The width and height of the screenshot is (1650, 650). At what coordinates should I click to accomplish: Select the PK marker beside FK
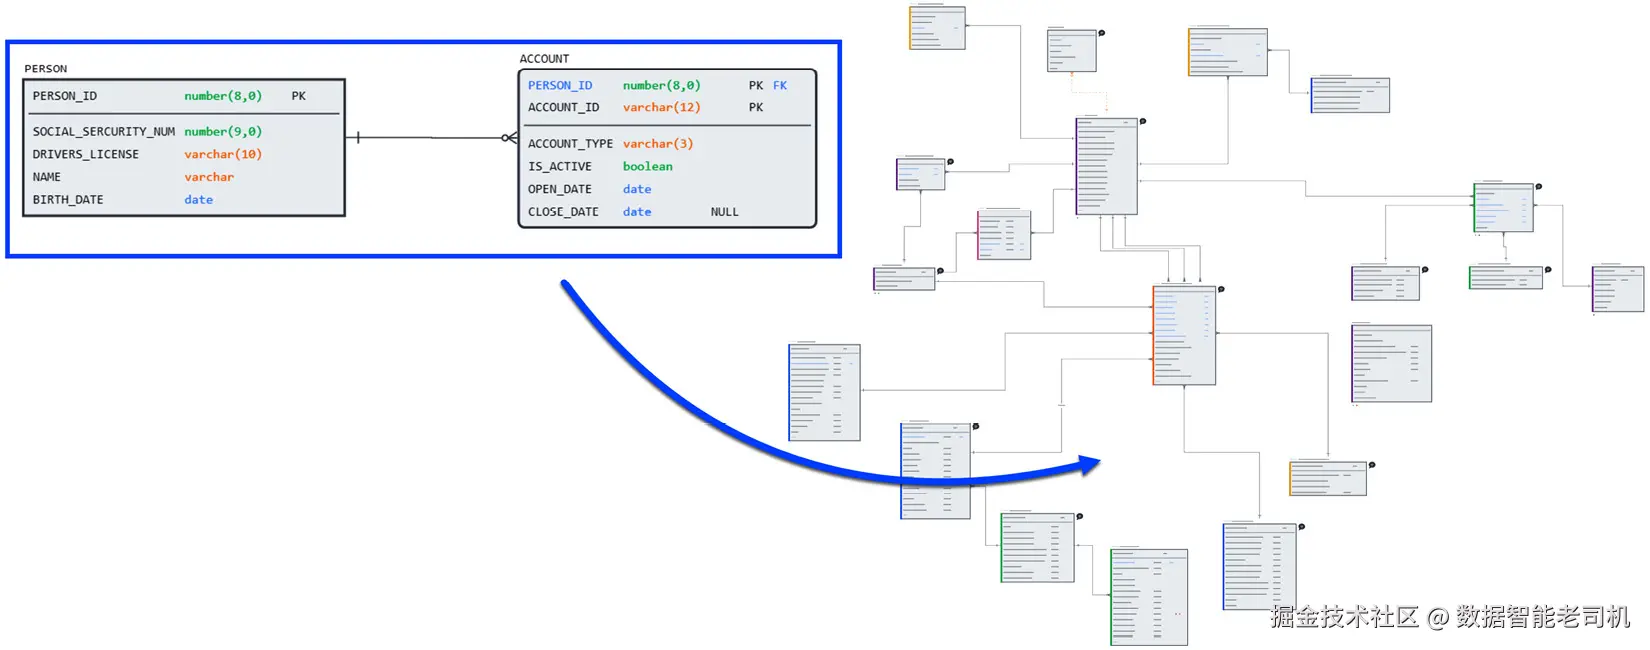coord(756,86)
